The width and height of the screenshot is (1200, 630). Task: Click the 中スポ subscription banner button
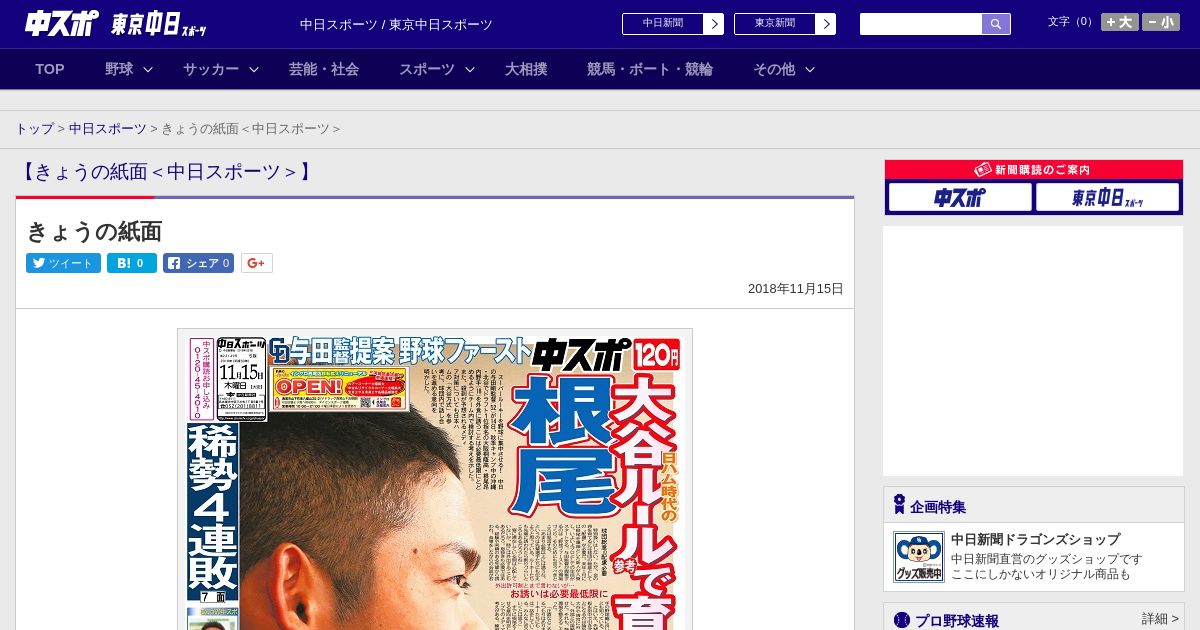(x=960, y=198)
